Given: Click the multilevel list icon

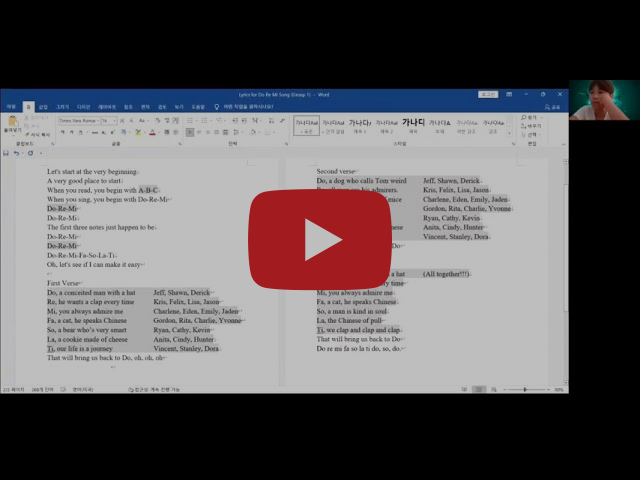Looking at the screenshot, I should (220, 120).
